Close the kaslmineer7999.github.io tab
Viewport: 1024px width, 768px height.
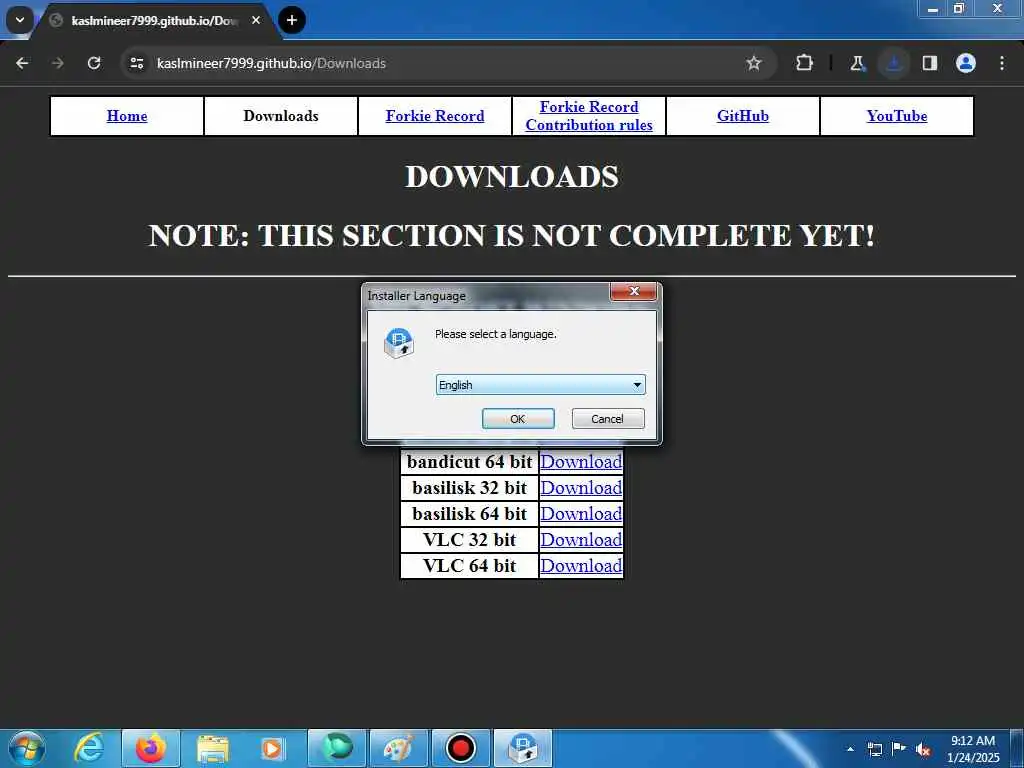256,20
